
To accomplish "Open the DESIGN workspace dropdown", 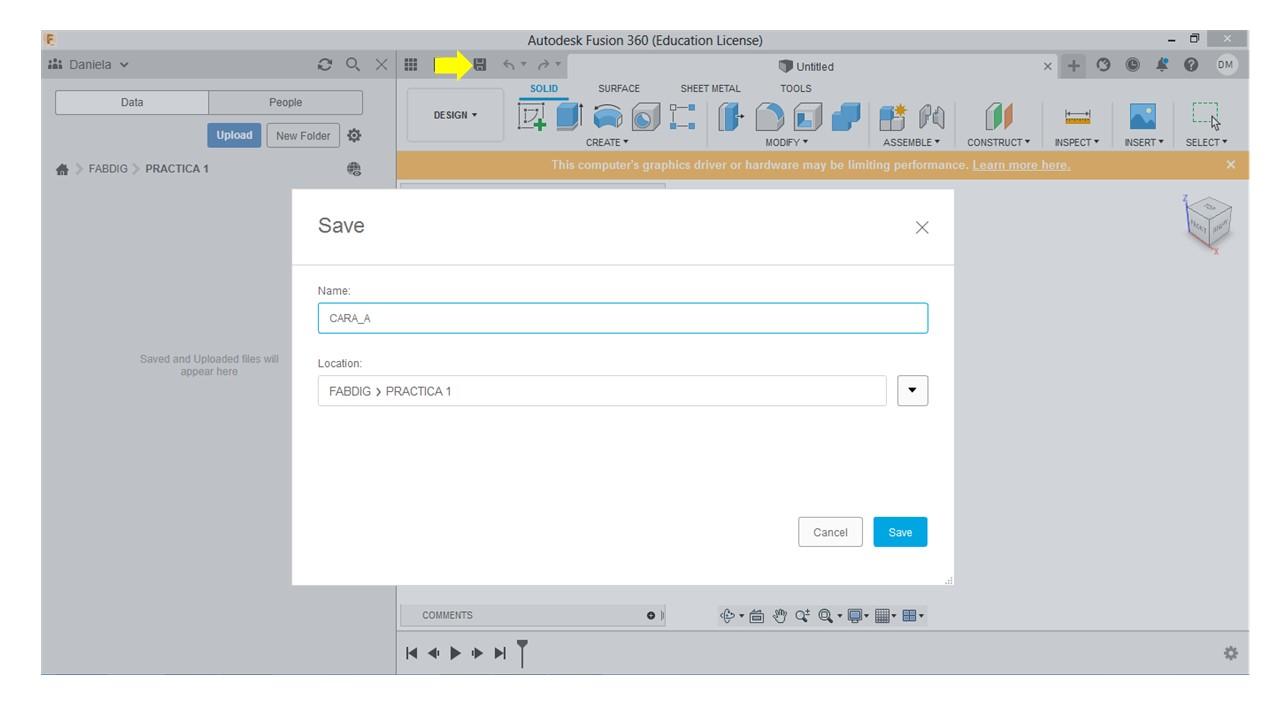I will [x=455, y=115].
